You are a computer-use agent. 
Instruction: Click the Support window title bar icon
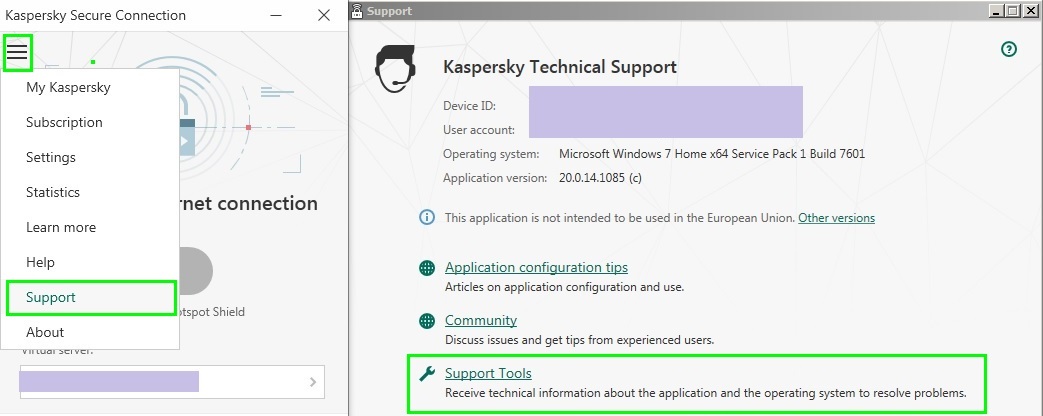tap(356, 11)
